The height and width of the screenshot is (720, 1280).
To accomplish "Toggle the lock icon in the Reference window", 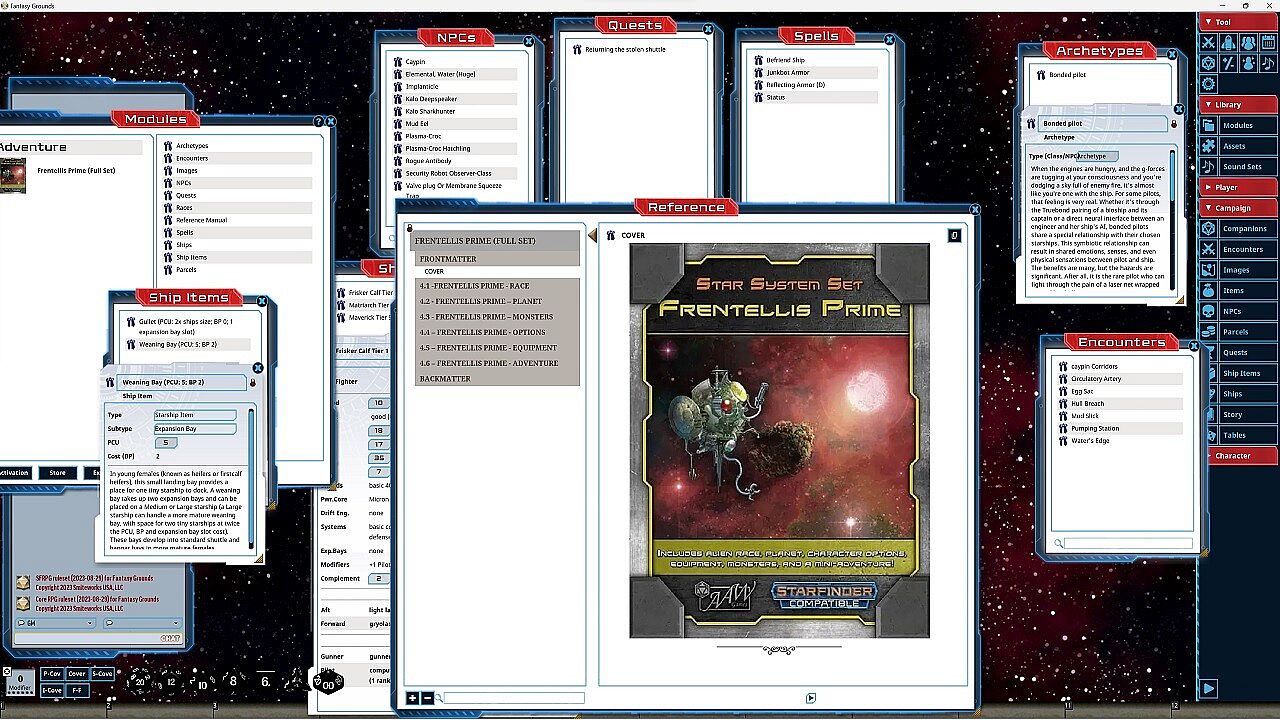I will point(409,228).
